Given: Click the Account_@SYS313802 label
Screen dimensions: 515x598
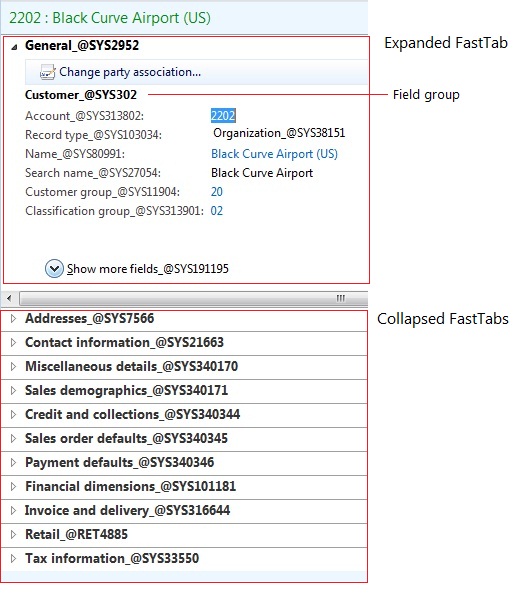Looking at the screenshot, I should 84,116.
